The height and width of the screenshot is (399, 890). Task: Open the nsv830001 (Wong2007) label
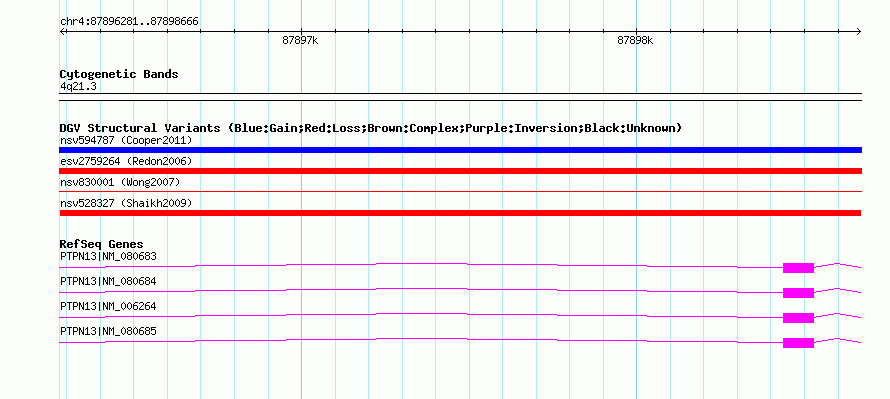point(120,182)
